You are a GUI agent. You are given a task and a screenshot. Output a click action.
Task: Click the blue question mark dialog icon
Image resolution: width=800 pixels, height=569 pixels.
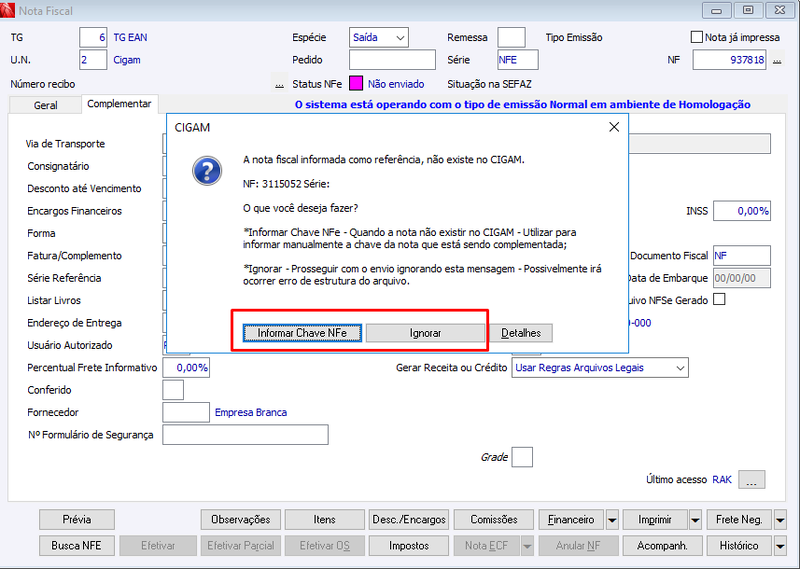(207, 171)
